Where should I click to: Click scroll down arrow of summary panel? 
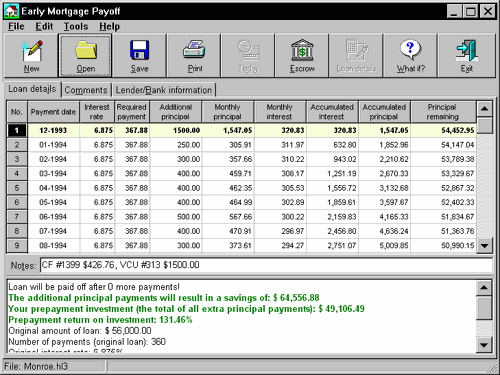click(x=484, y=345)
